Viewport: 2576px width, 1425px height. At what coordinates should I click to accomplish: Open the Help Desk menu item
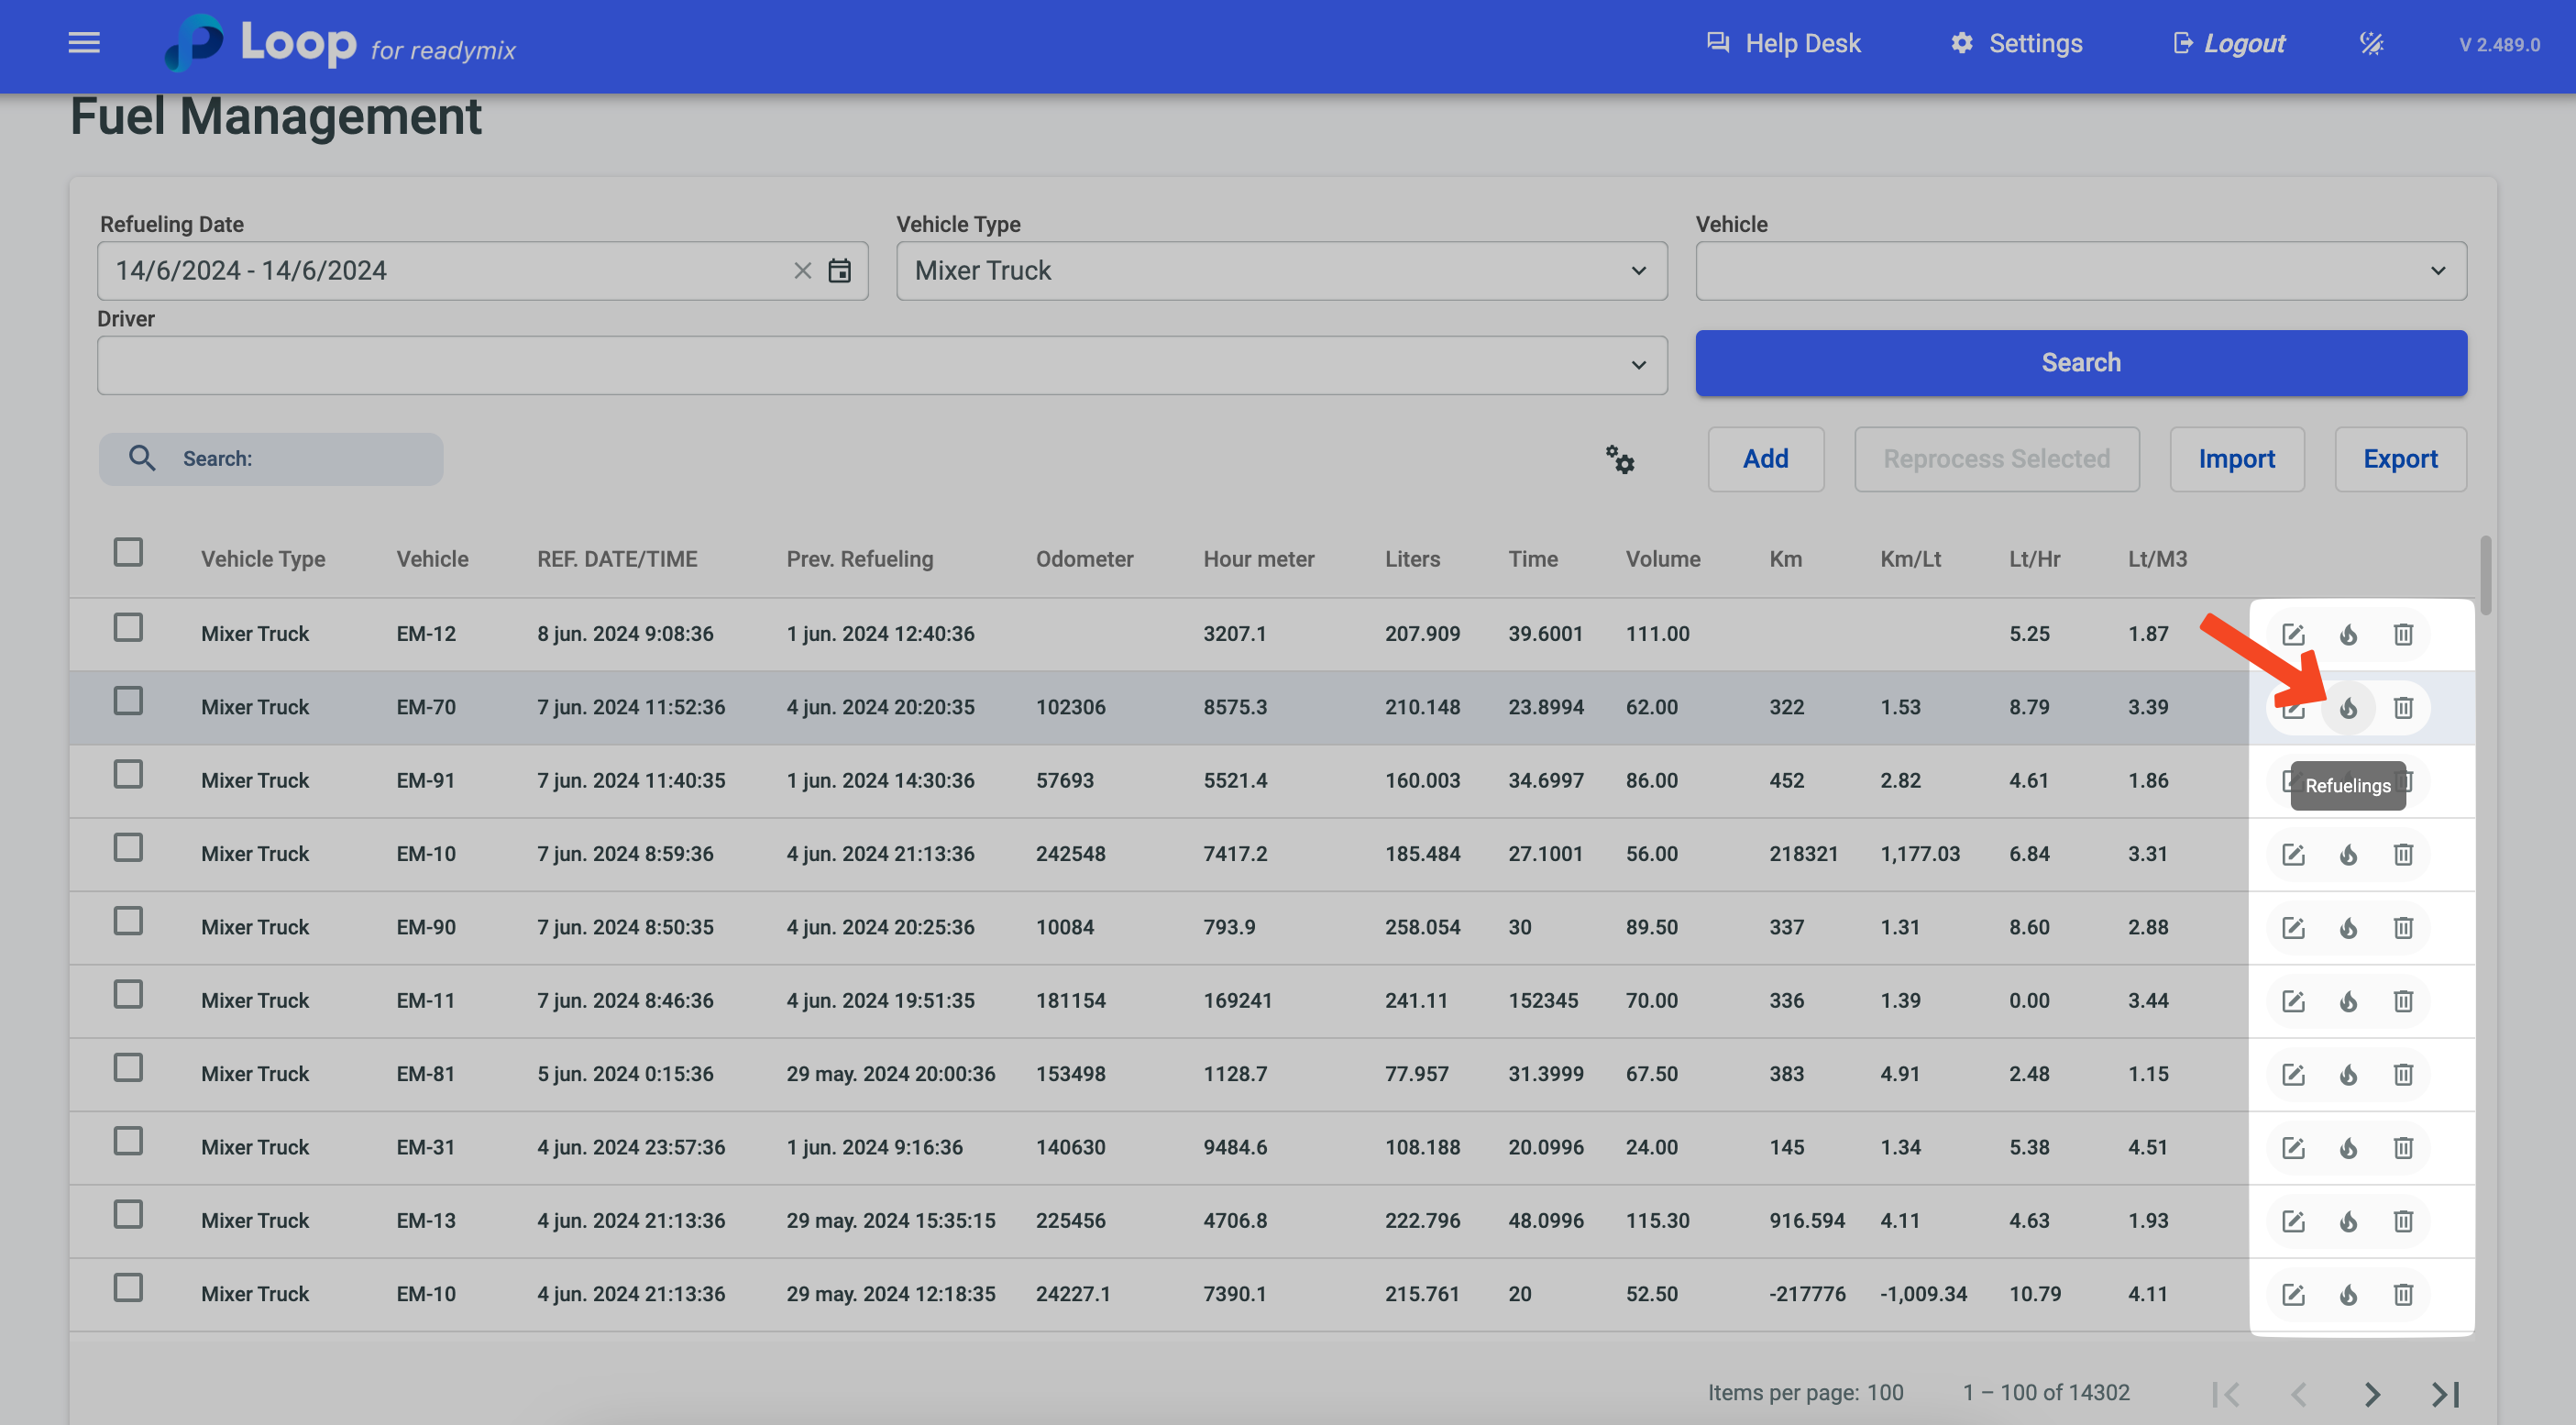tap(1784, 43)
